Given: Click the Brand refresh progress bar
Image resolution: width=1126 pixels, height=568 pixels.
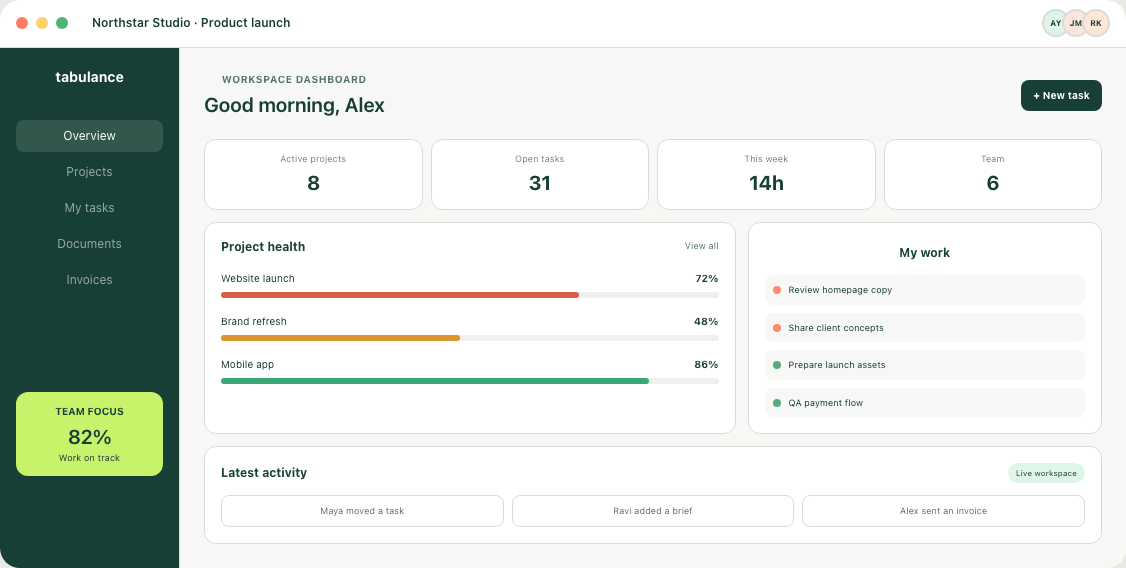Looking at the screenshot, I should point(470,338).
